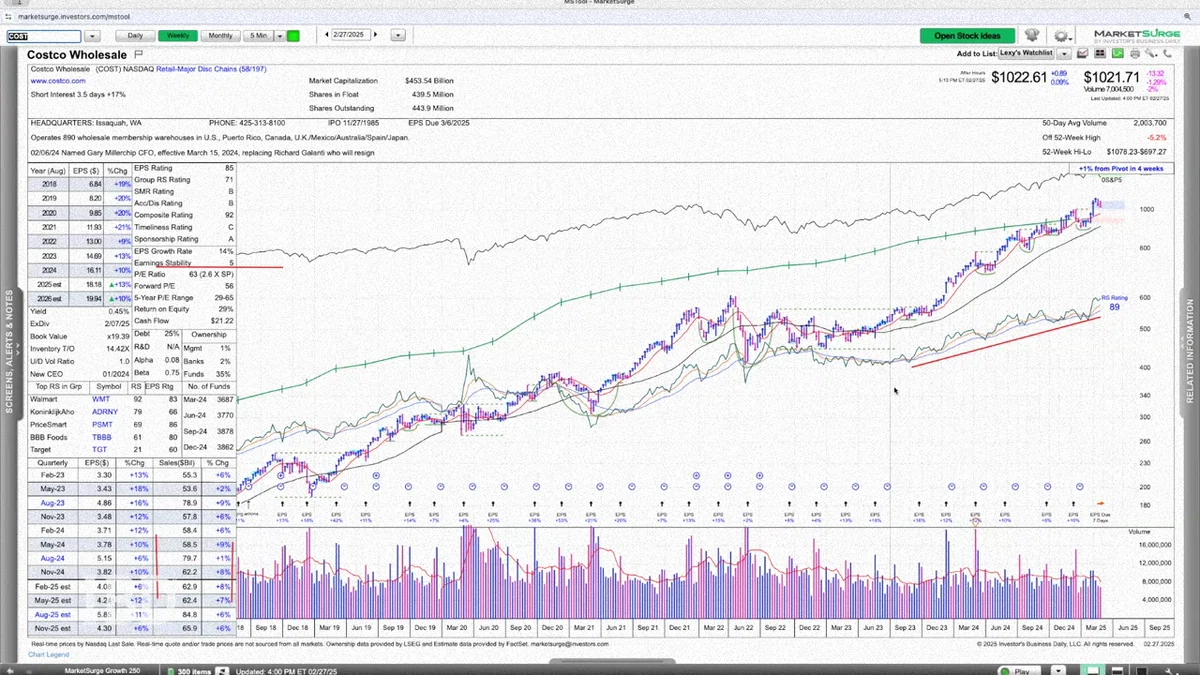Click the 2/27/2025 date field

point(351,35)
